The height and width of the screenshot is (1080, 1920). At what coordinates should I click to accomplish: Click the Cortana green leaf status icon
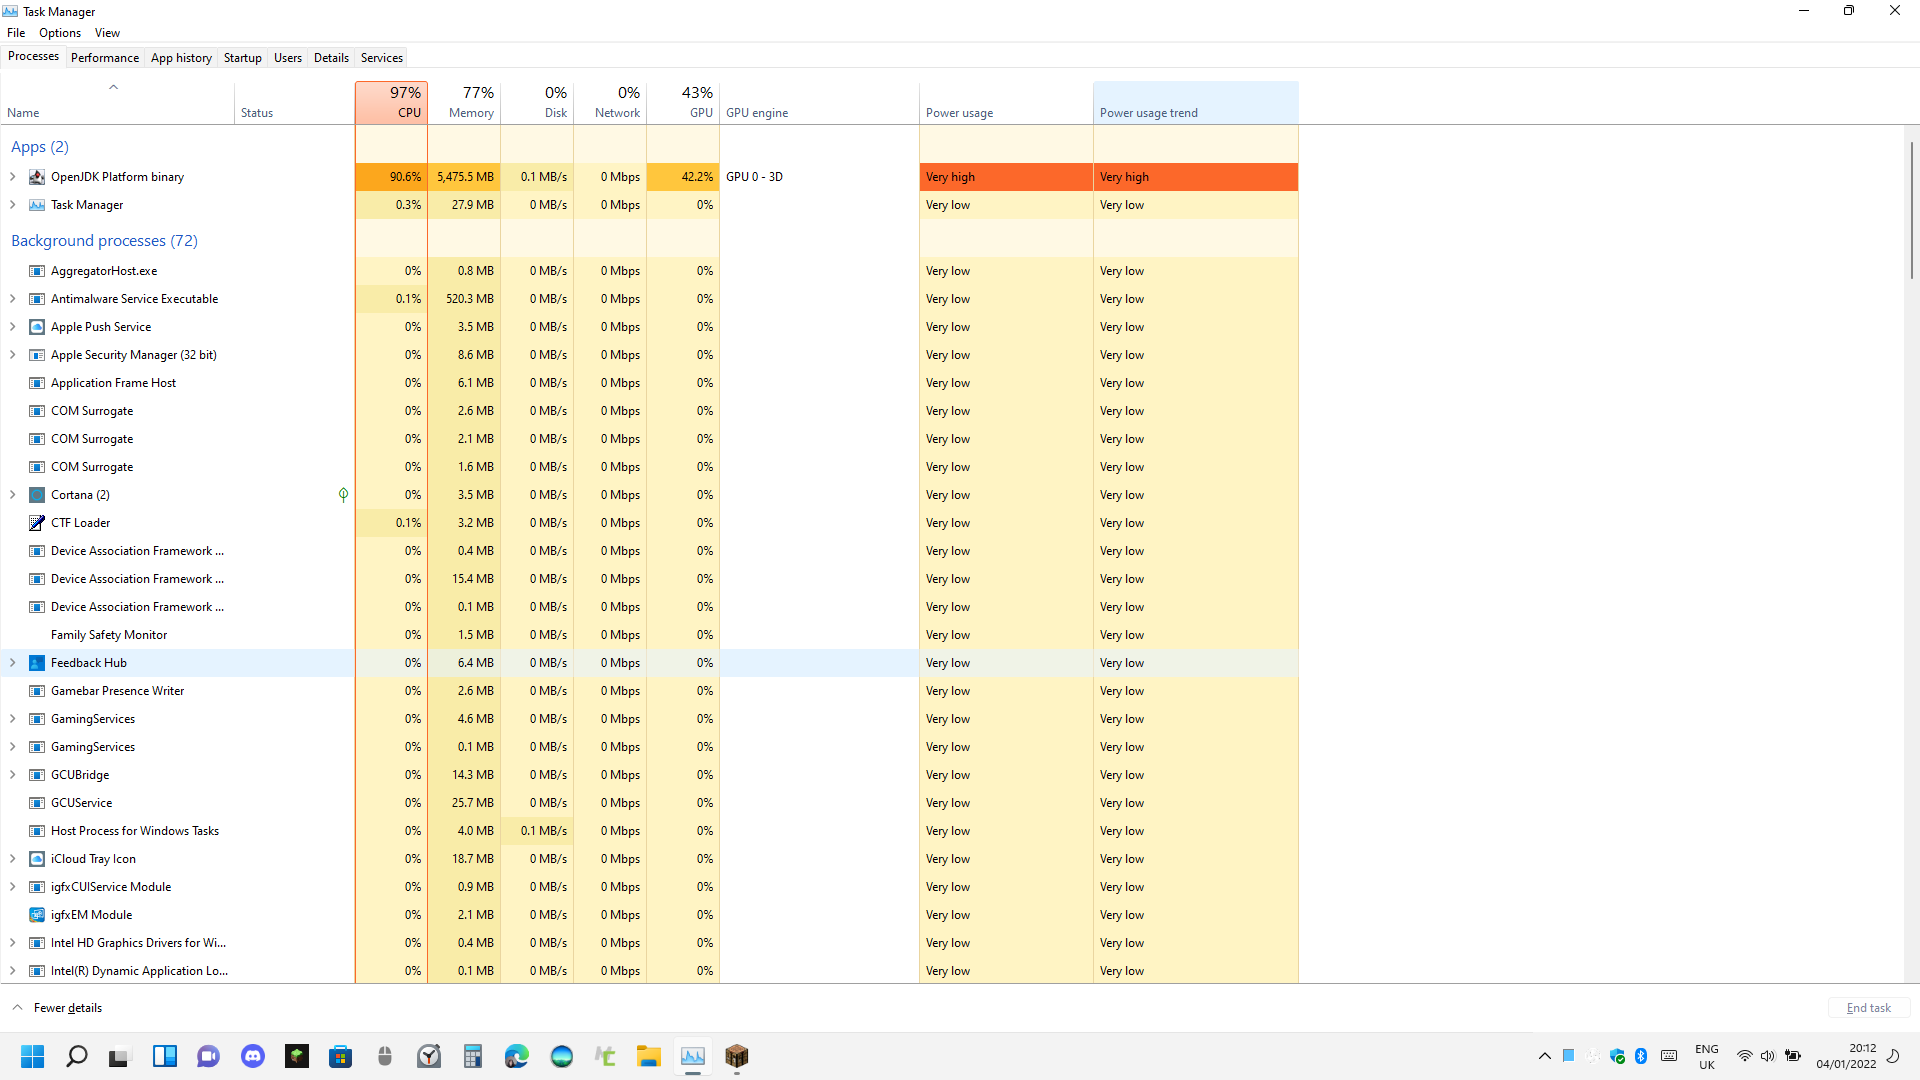343,495
